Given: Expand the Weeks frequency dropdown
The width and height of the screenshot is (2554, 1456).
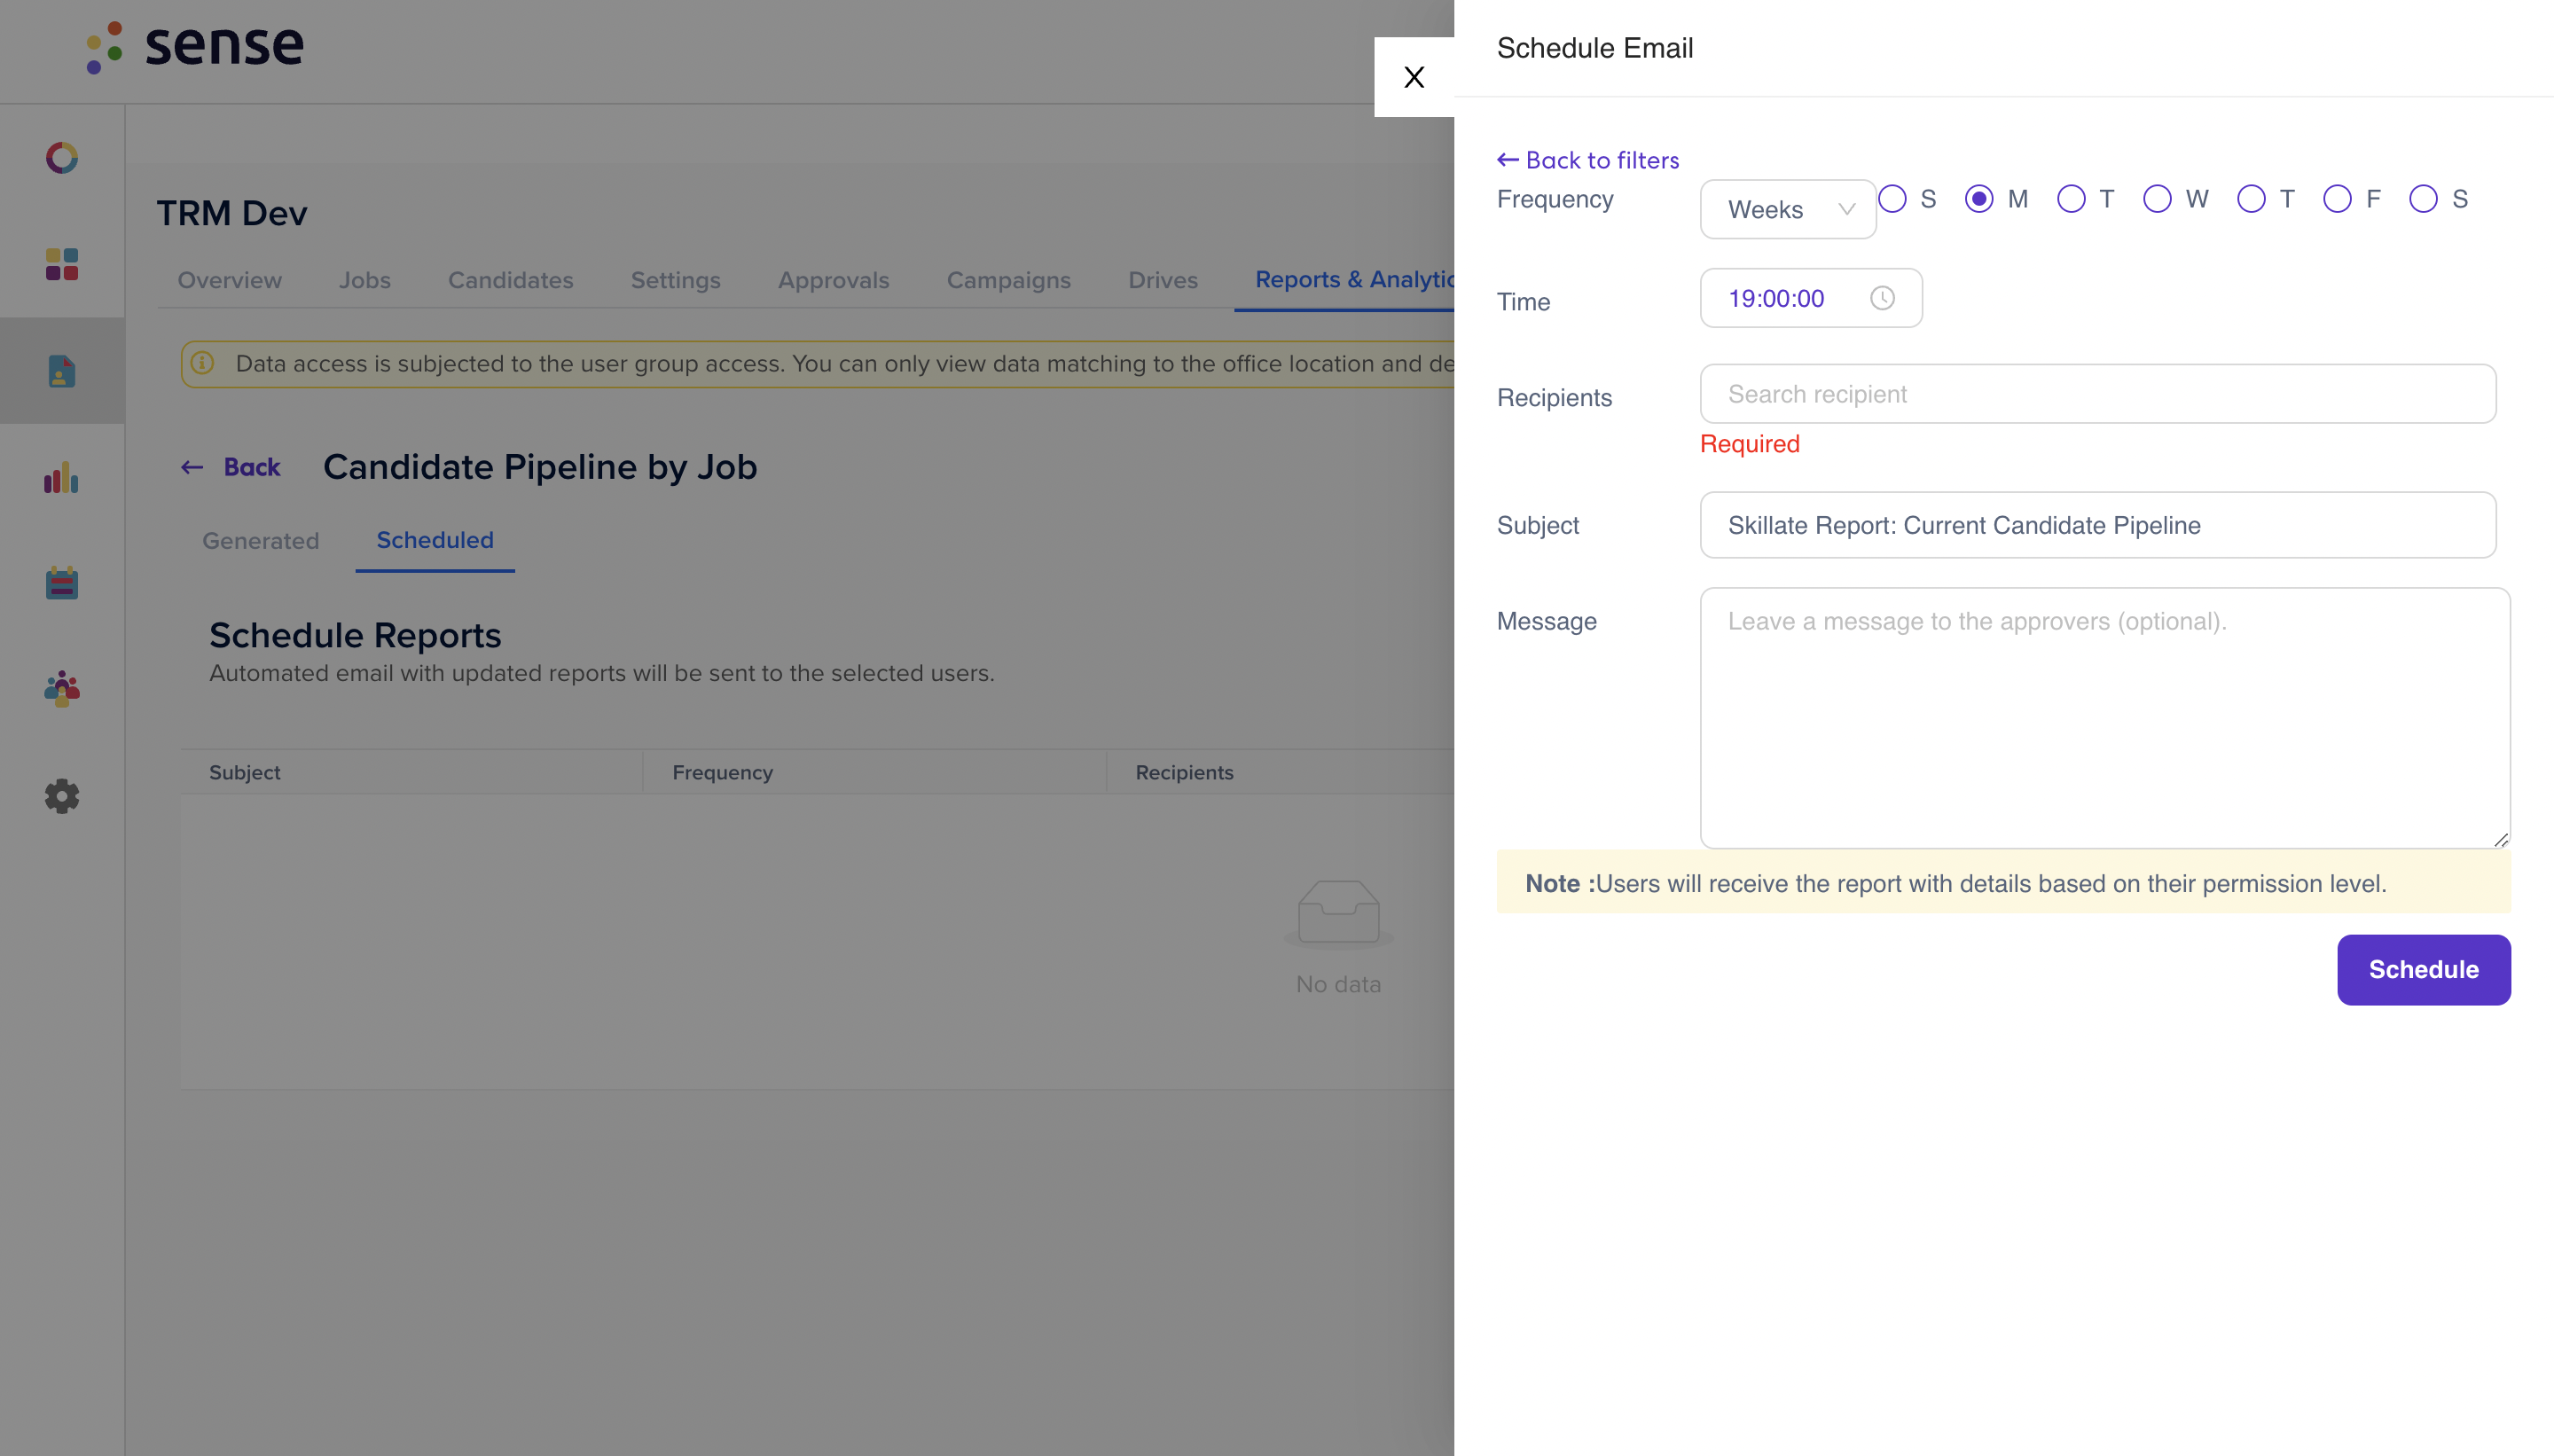Looking at the screenshot, I should tap(1788, 209).
